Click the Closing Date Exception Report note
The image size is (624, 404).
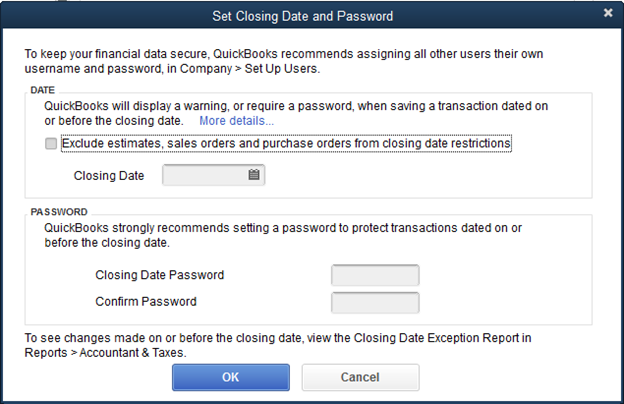(290, 345)
